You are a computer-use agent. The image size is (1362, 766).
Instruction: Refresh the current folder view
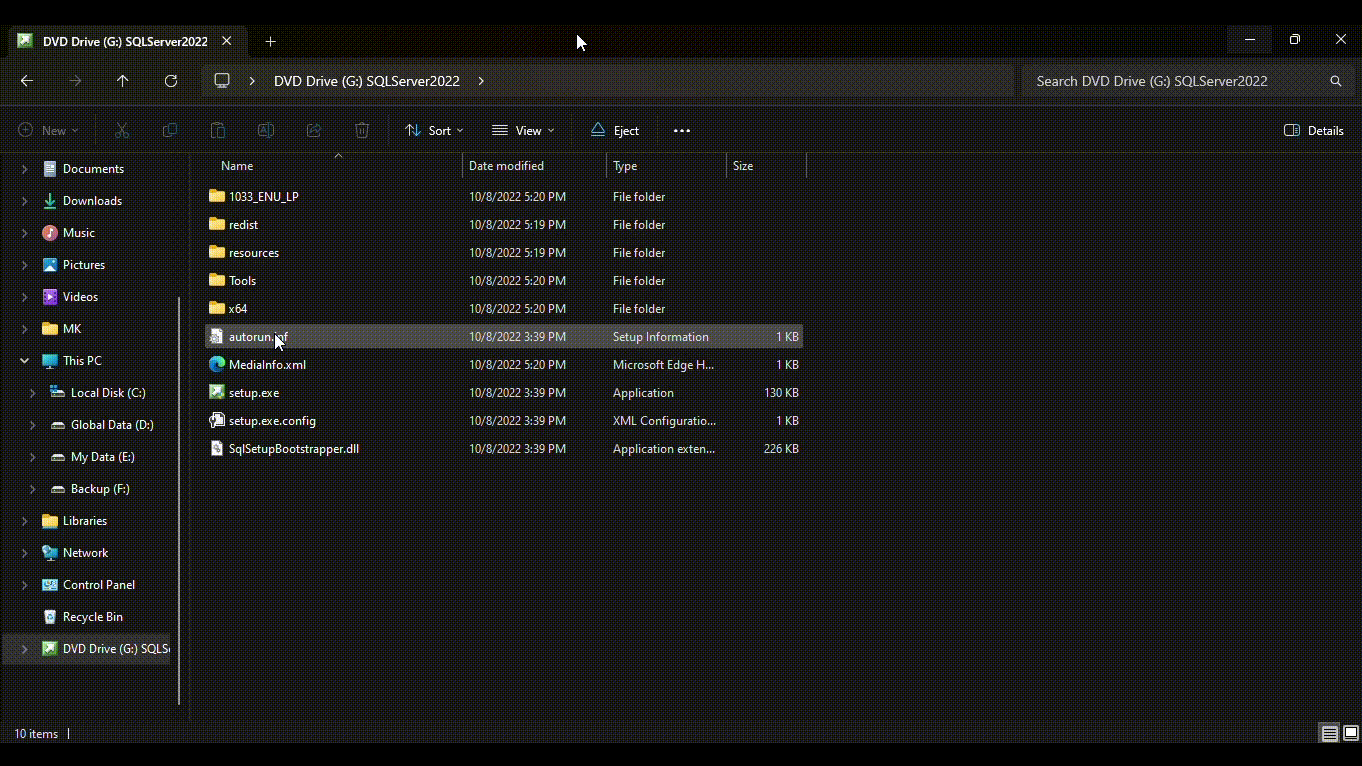point(171,81)
